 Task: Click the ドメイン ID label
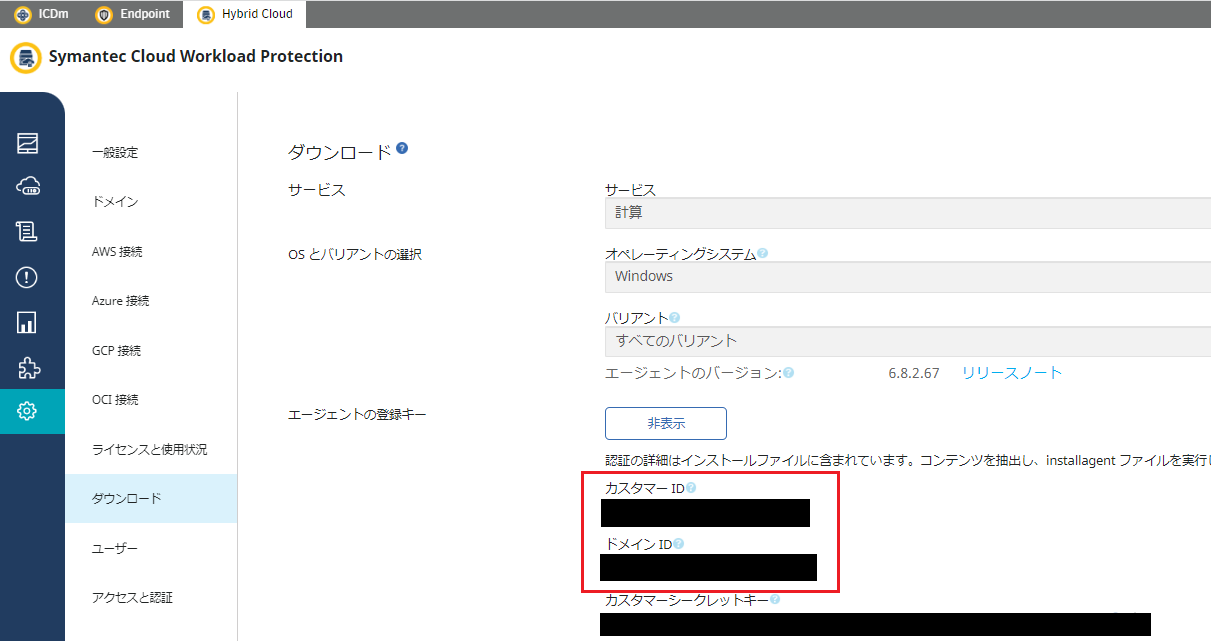tap(639, 545)
